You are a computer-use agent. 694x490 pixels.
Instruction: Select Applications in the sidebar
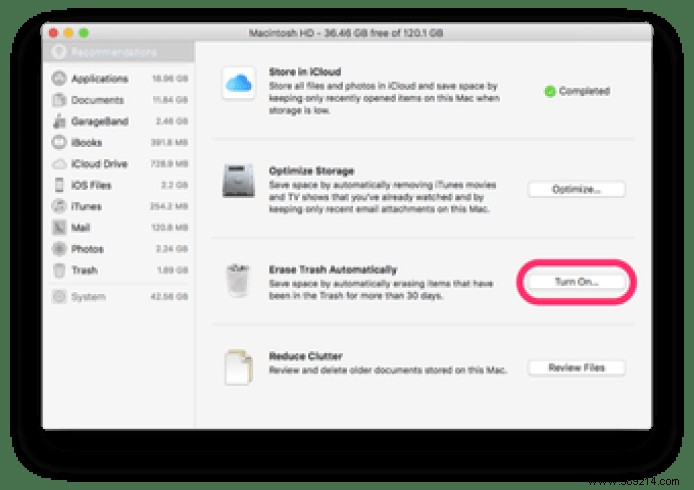click(119, 78)
